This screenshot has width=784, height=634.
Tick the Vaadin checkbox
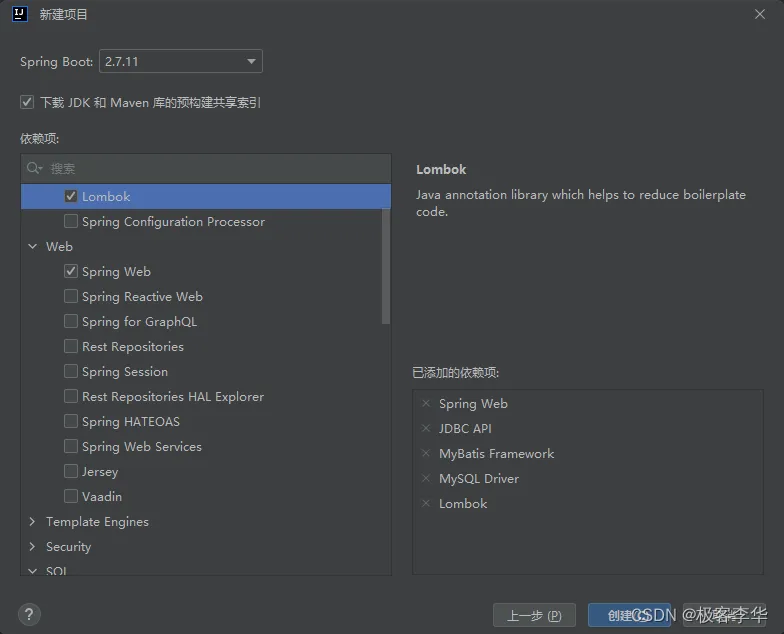[x=71, y=496]
